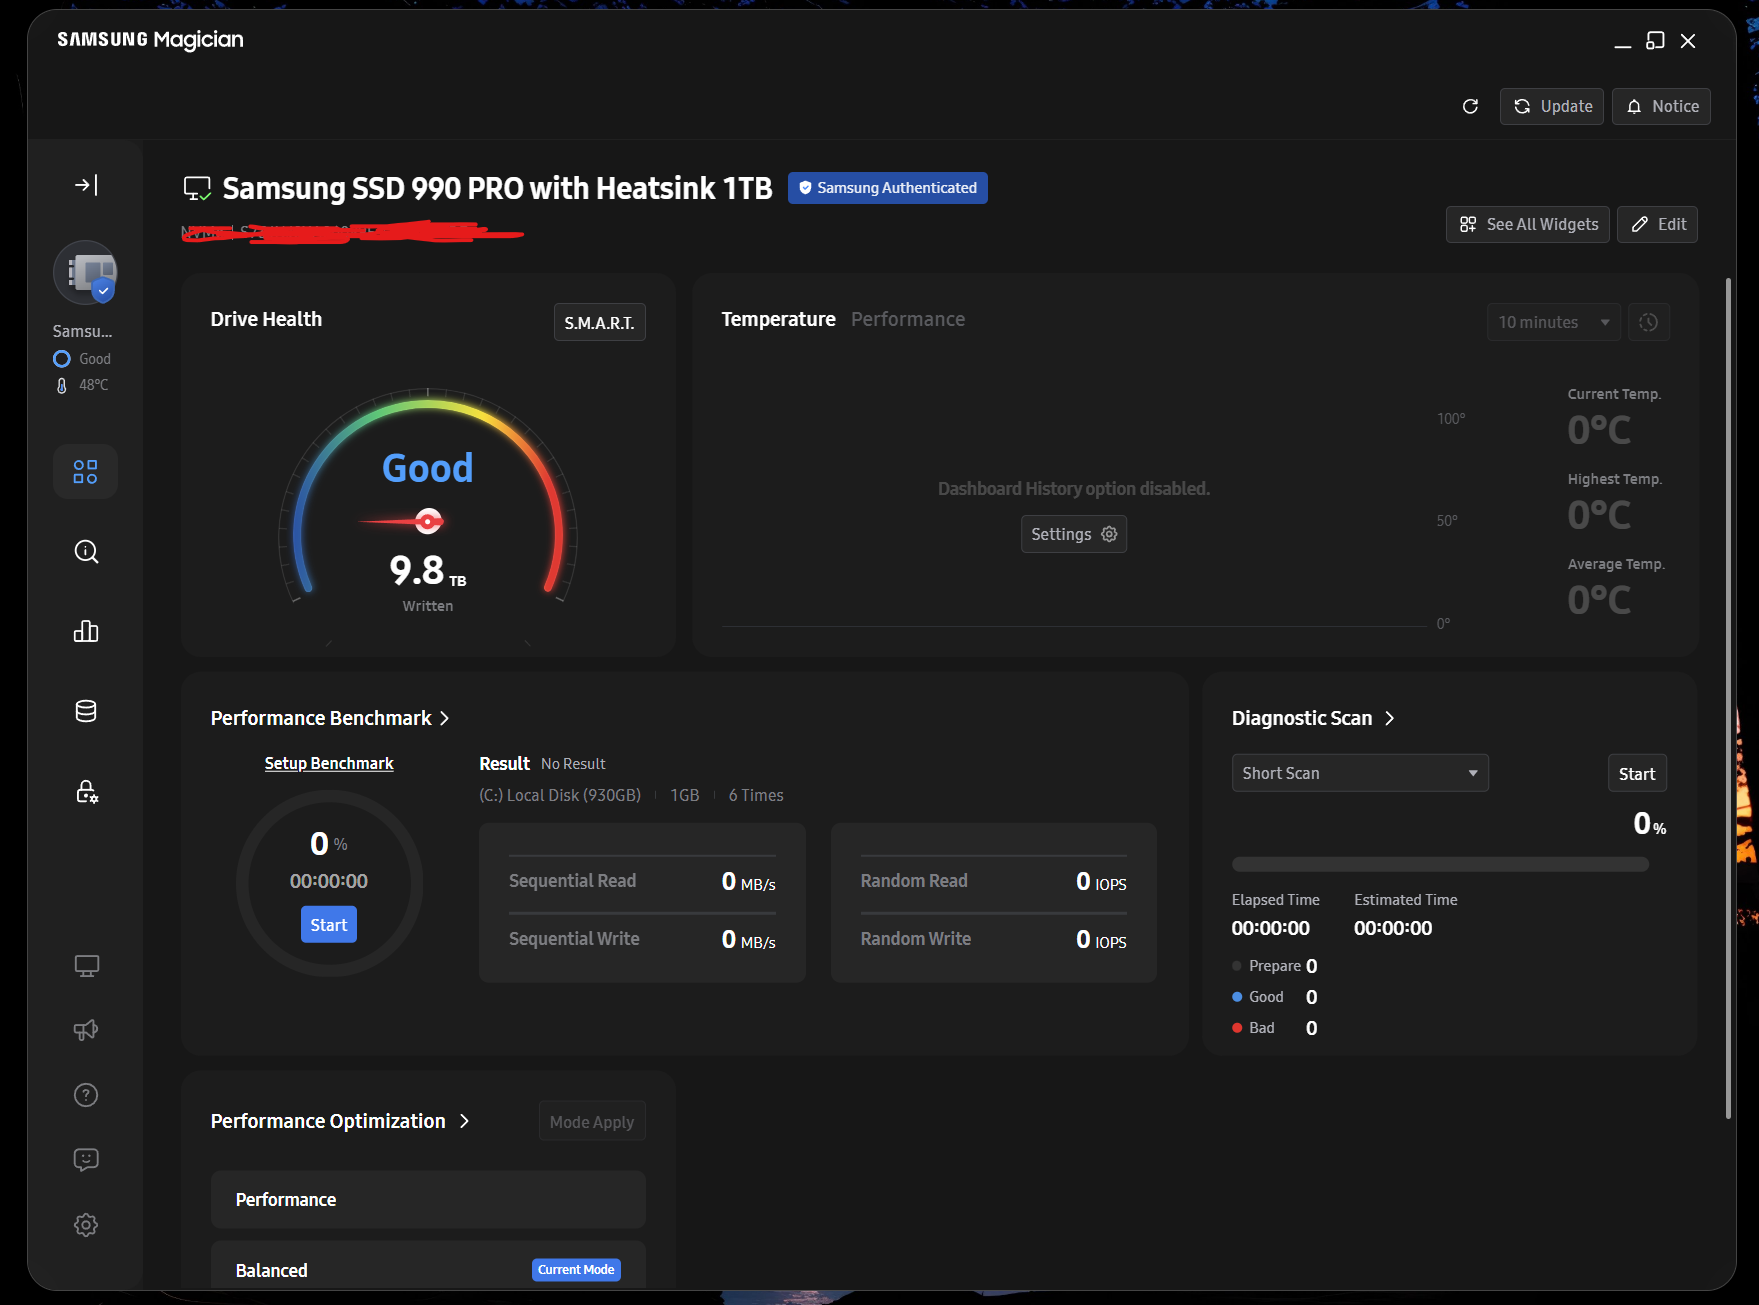Open the S.M.A.R.T. details button
The width and height of the screenshot is (1759, 1305).
point(599,323)
